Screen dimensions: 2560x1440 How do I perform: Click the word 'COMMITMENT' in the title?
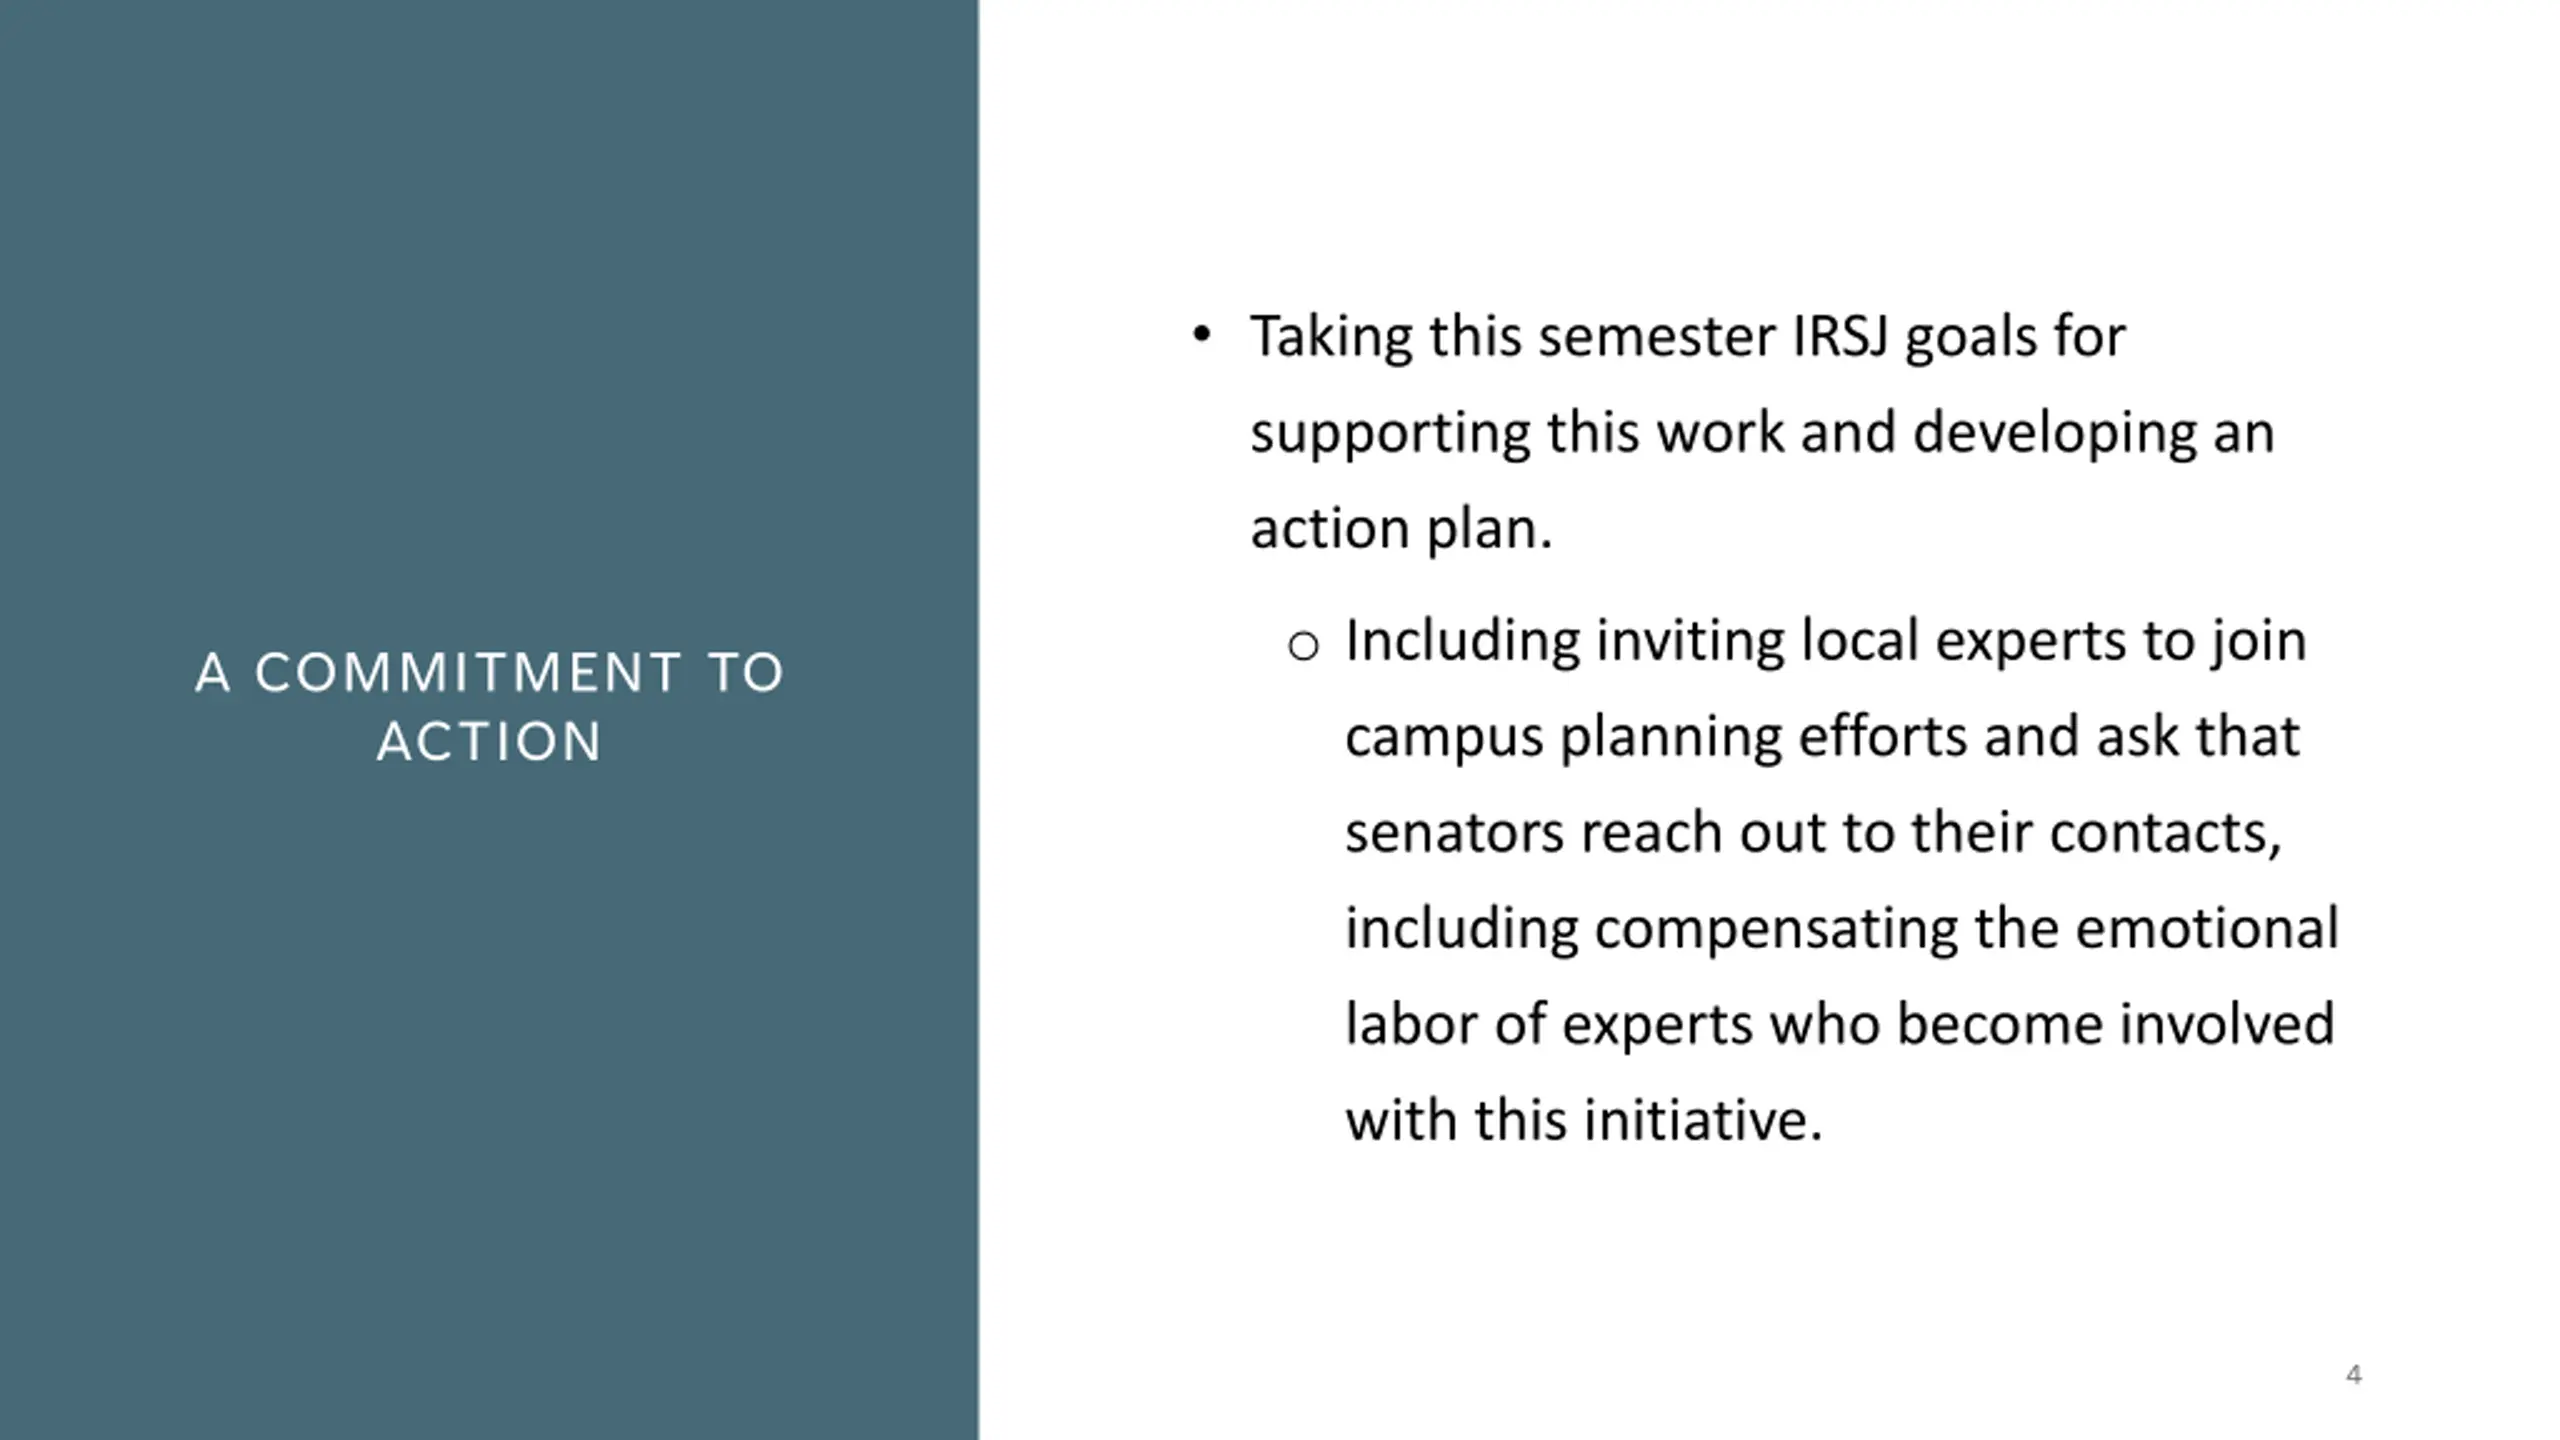[x=469, y=672]
